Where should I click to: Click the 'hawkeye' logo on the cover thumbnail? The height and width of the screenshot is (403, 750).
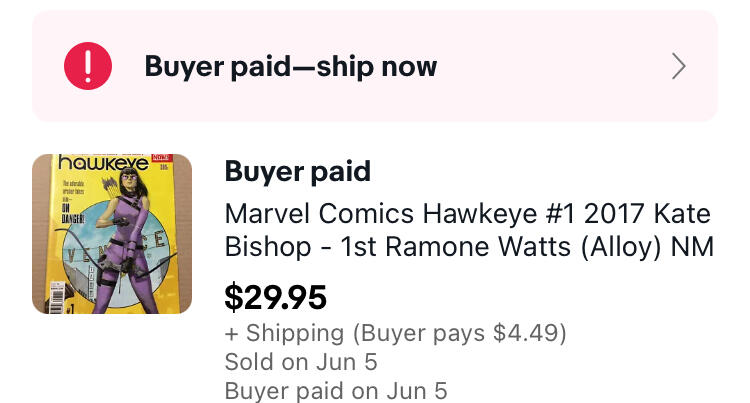click(x=103, y=163)
